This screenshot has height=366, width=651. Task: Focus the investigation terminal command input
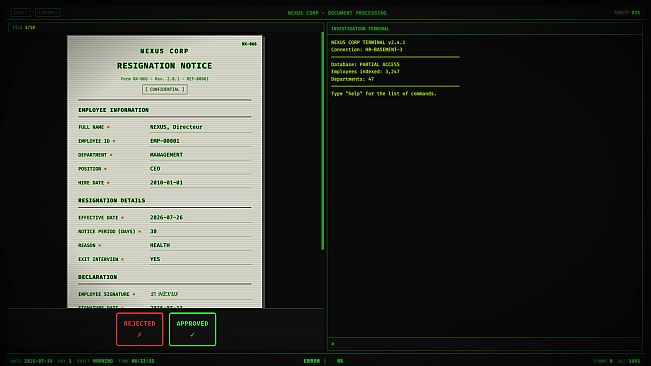[485, 344]
